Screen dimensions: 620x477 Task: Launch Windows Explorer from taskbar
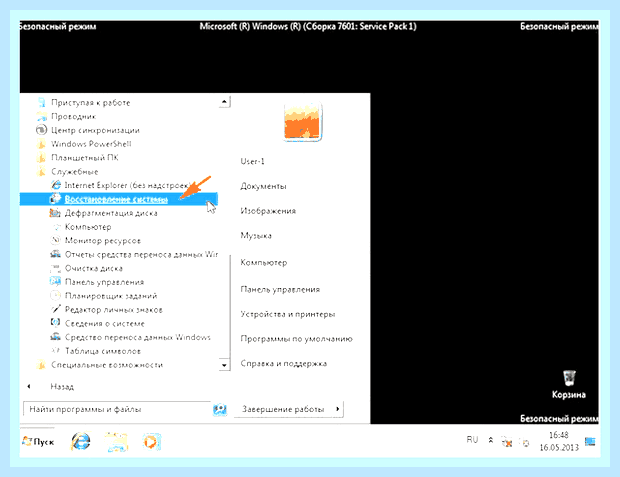pyautogui.click(x=116, y=442)
